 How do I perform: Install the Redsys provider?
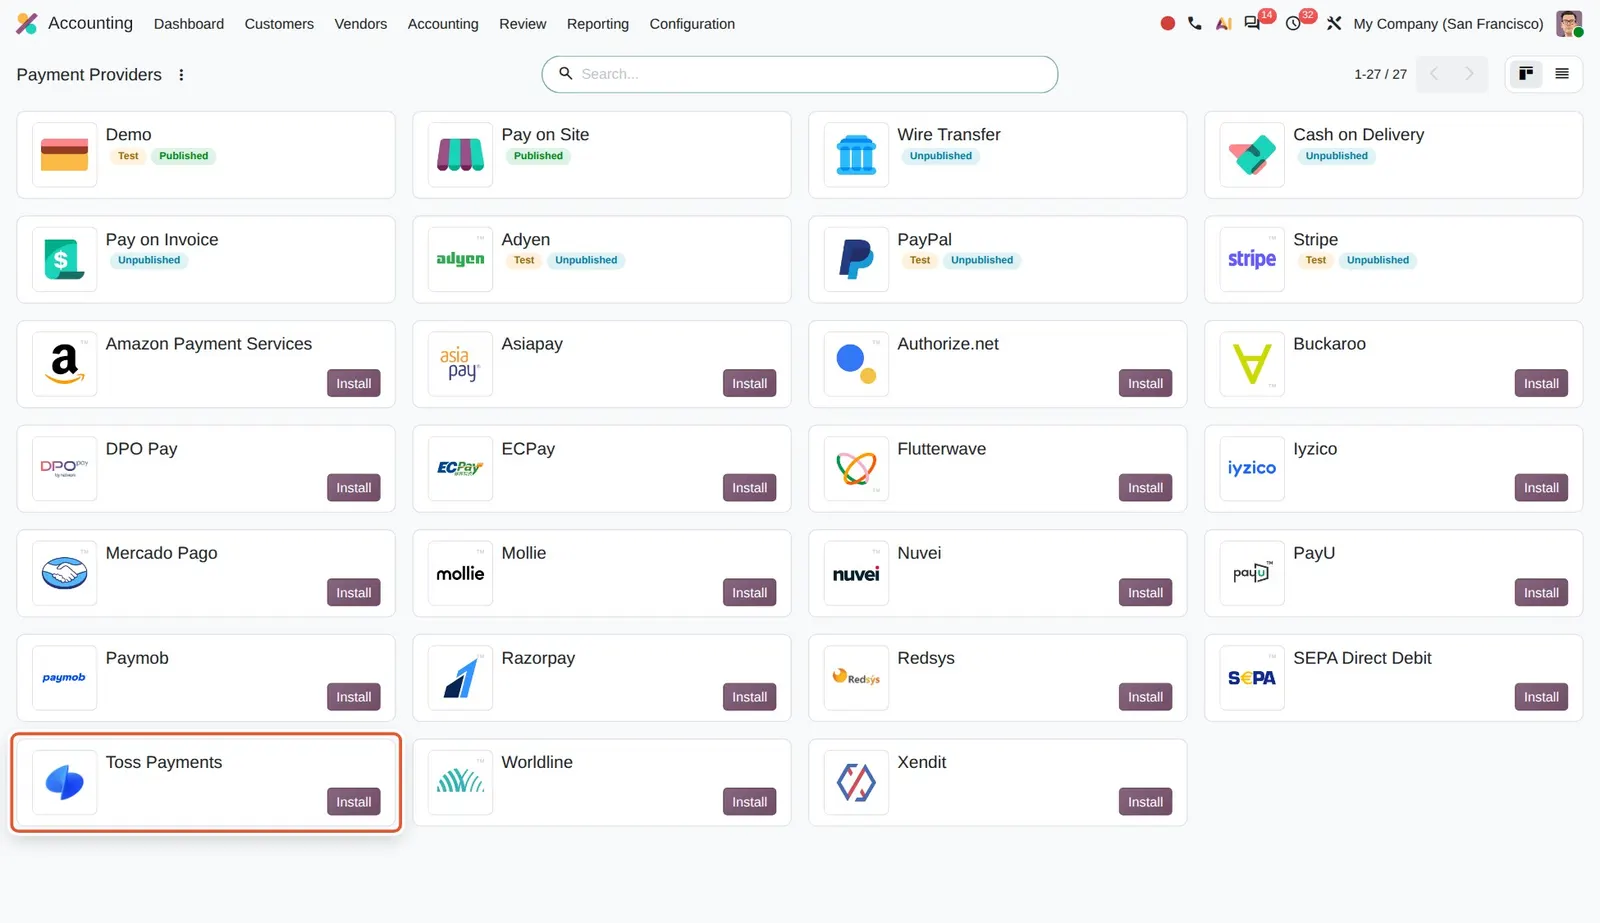click(x=1145, y=697)
